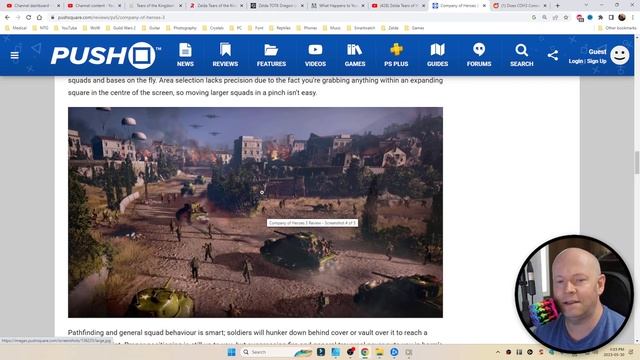Screen dimensions: 640x360
Task: Open the Medical bookmarks folder
Action: (x=16, y=28)
